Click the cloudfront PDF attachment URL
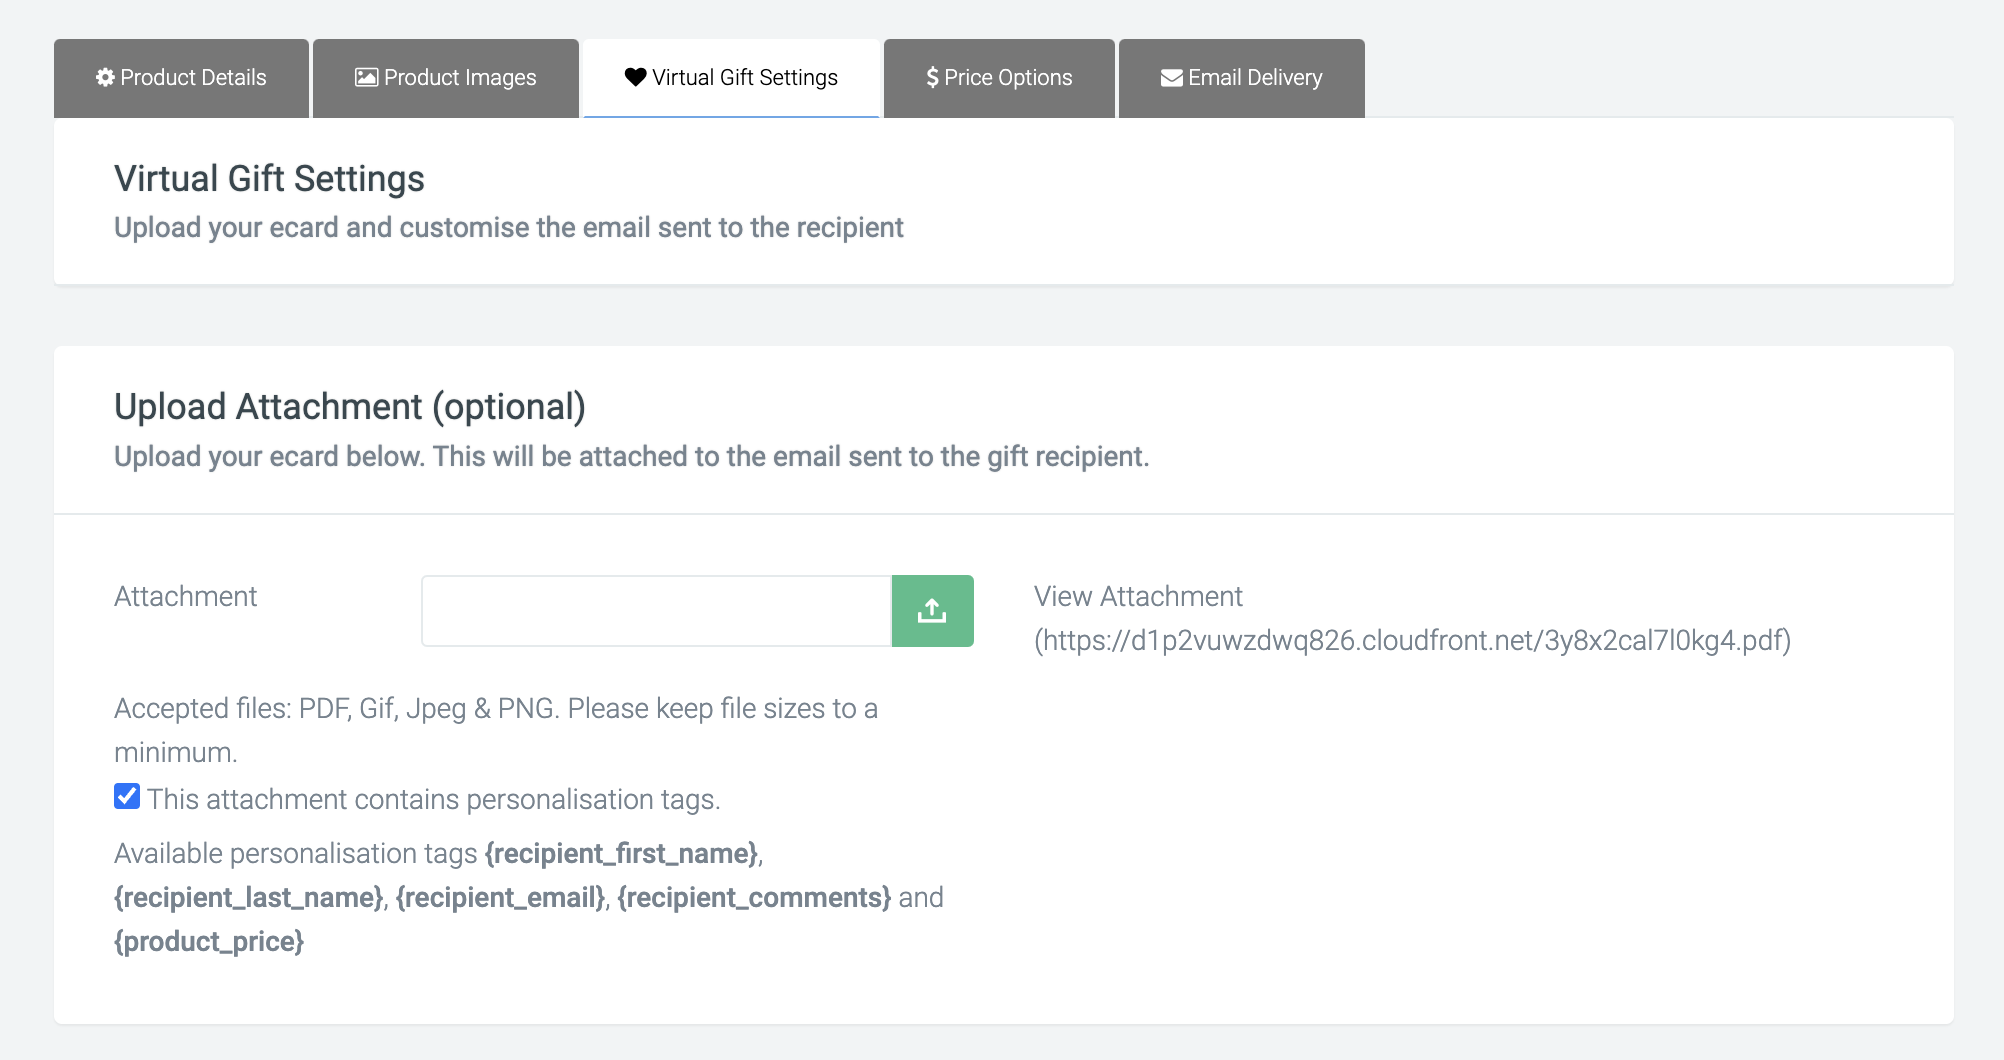The height and width of the screenshot is (1060, 2004). (1413, 640)
